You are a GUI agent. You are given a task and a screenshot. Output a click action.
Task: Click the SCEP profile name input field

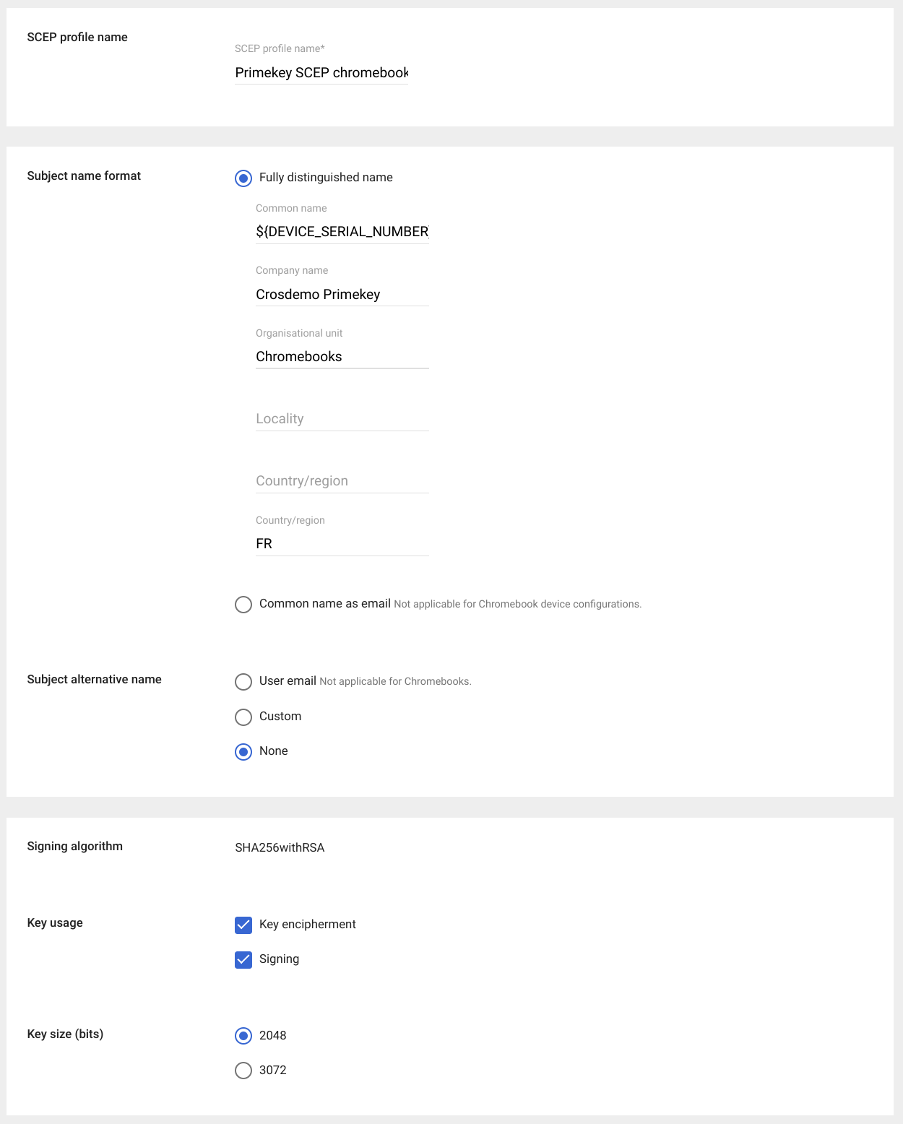coord(321,73)
